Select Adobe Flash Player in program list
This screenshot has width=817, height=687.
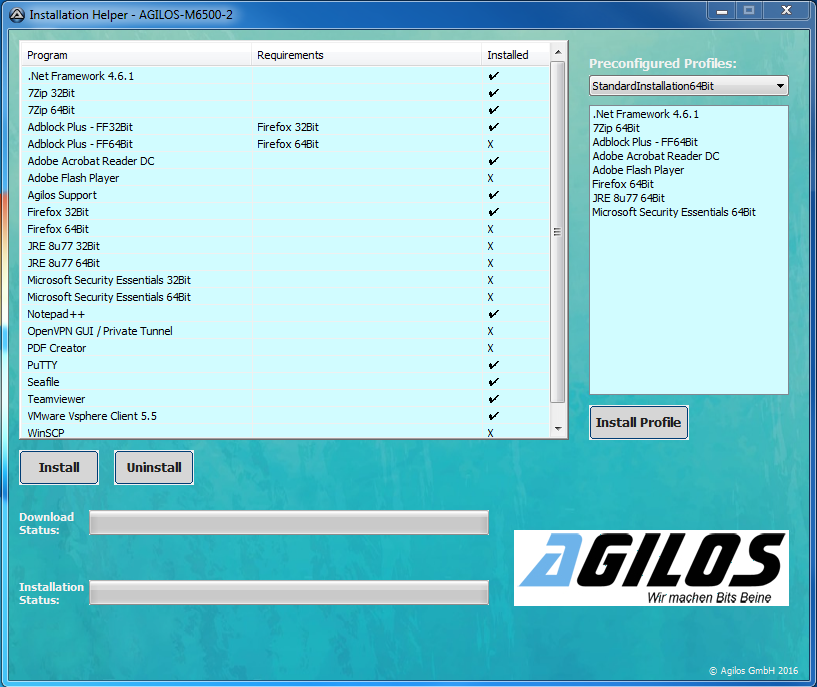(x=285, y=178)
